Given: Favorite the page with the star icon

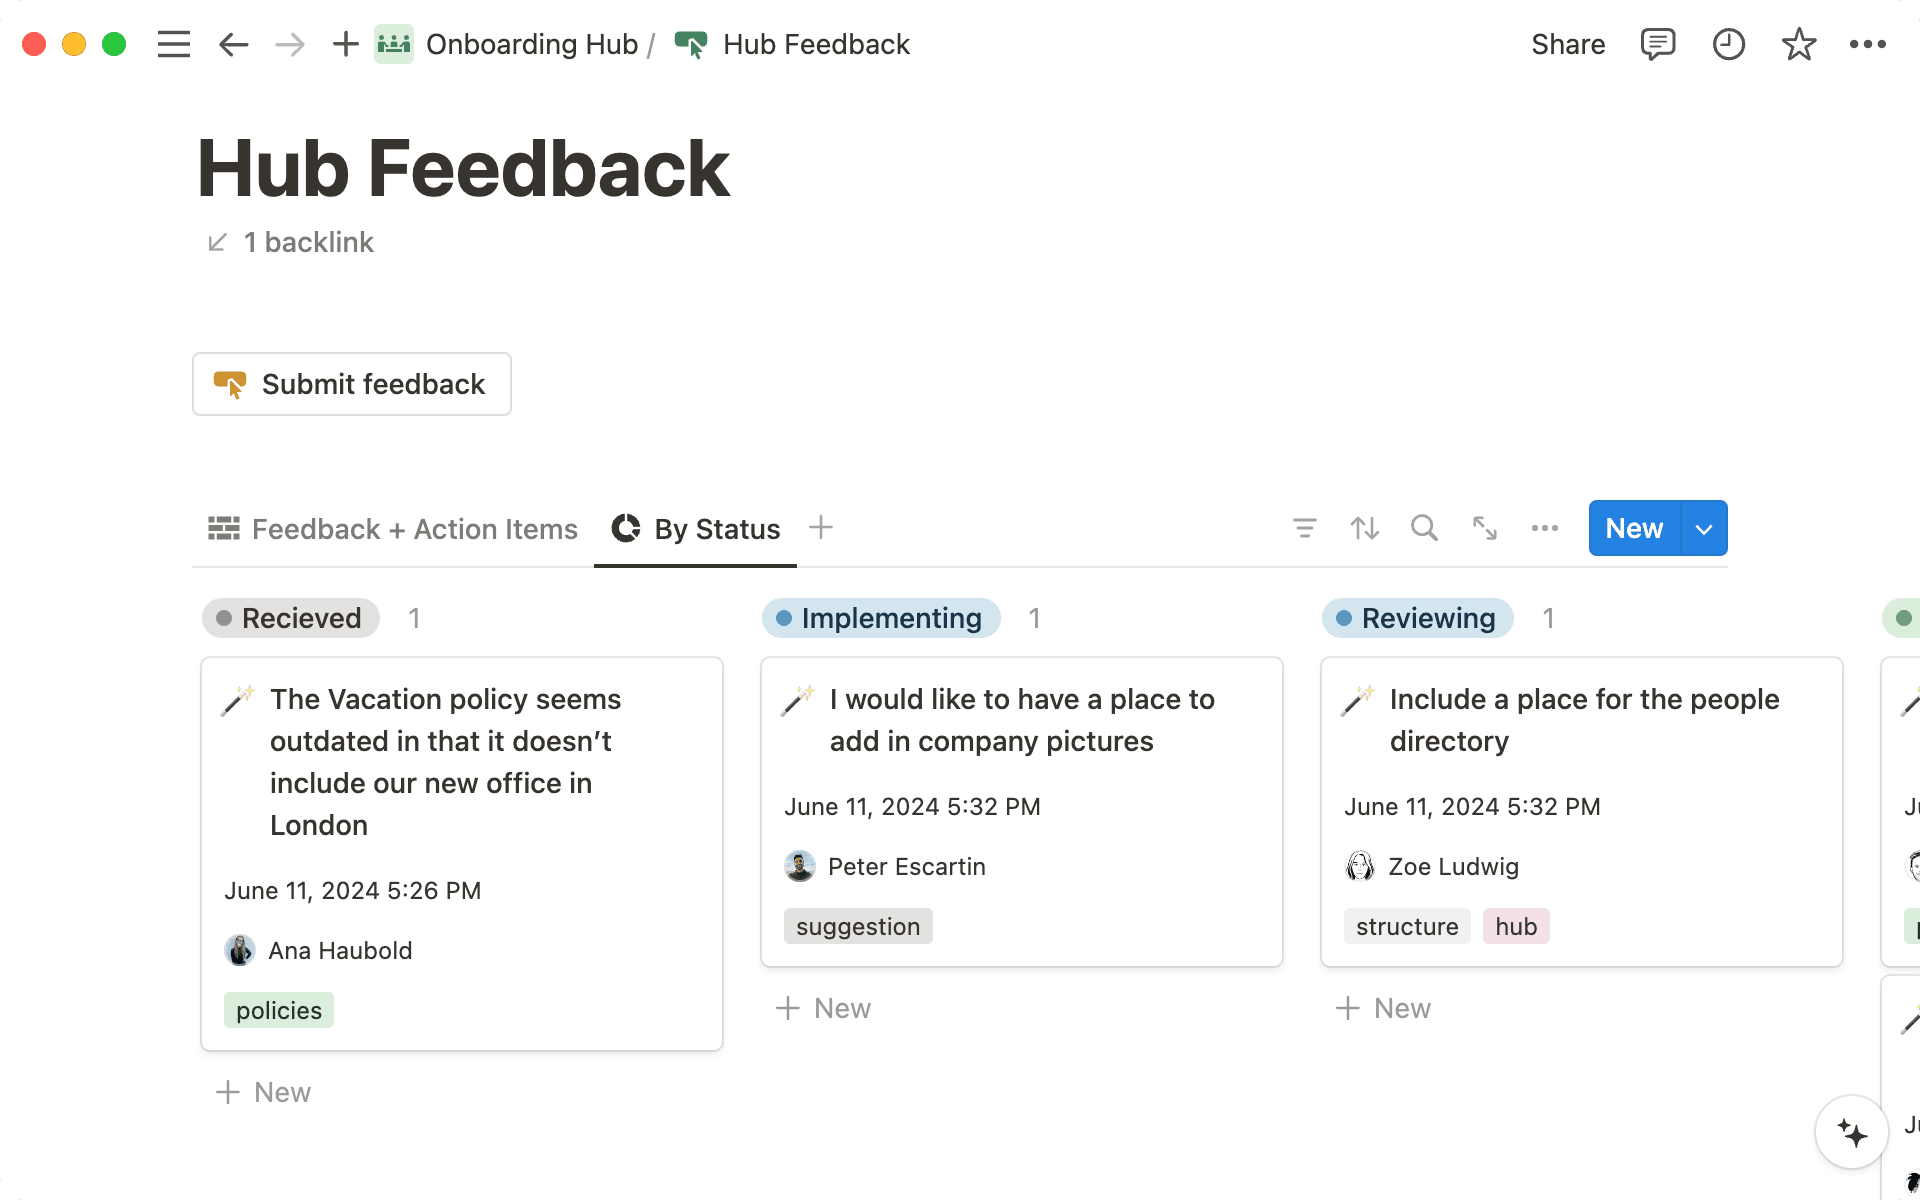Looking at the screenshot, I should [x=1798, y=44].
